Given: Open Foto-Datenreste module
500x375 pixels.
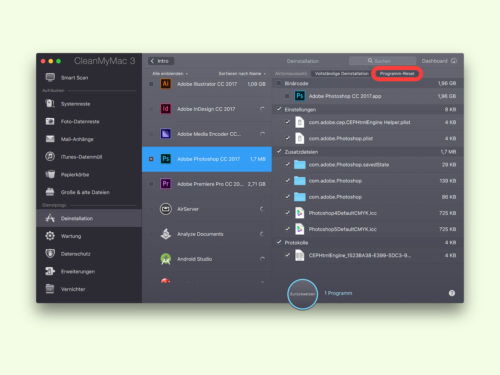Looking at the screenshot, I should [x=89, y=121].
